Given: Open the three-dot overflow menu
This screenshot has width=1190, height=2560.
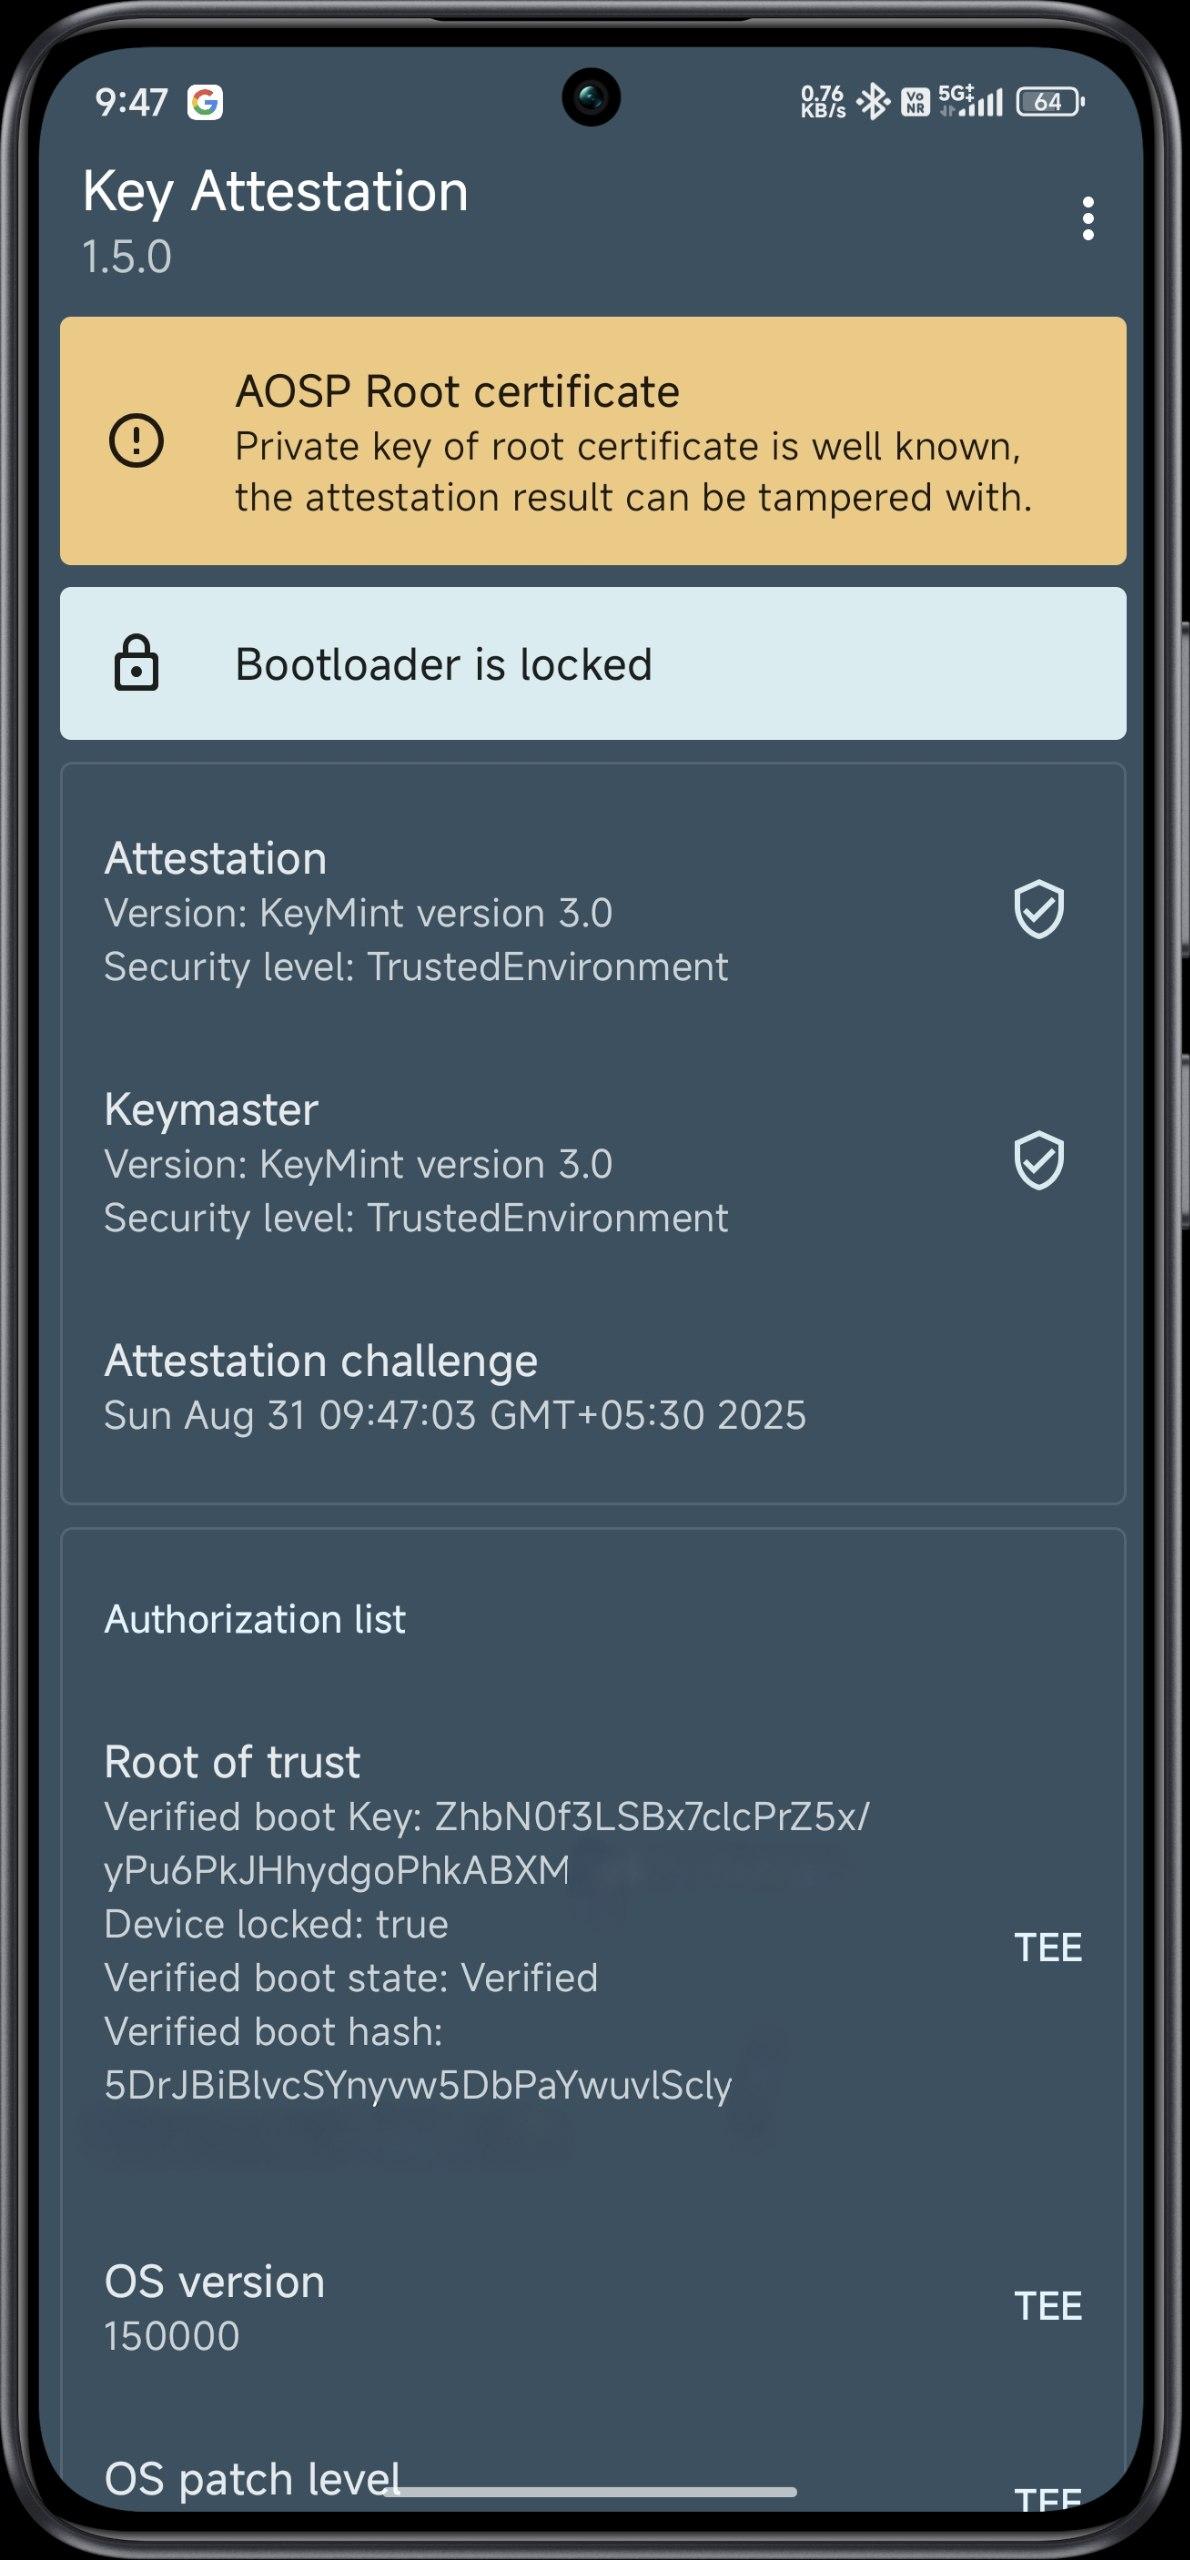Looking at the screenshot, I should [1088, 219].
